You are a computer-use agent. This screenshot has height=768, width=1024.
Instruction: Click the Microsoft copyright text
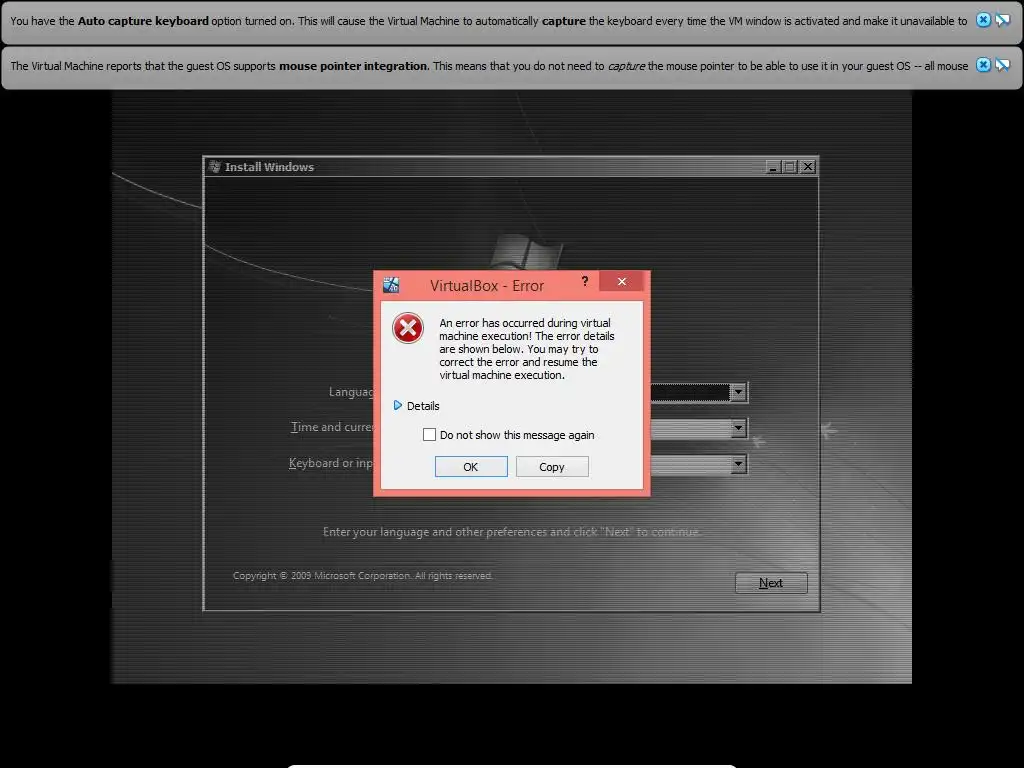pos(363,576)
